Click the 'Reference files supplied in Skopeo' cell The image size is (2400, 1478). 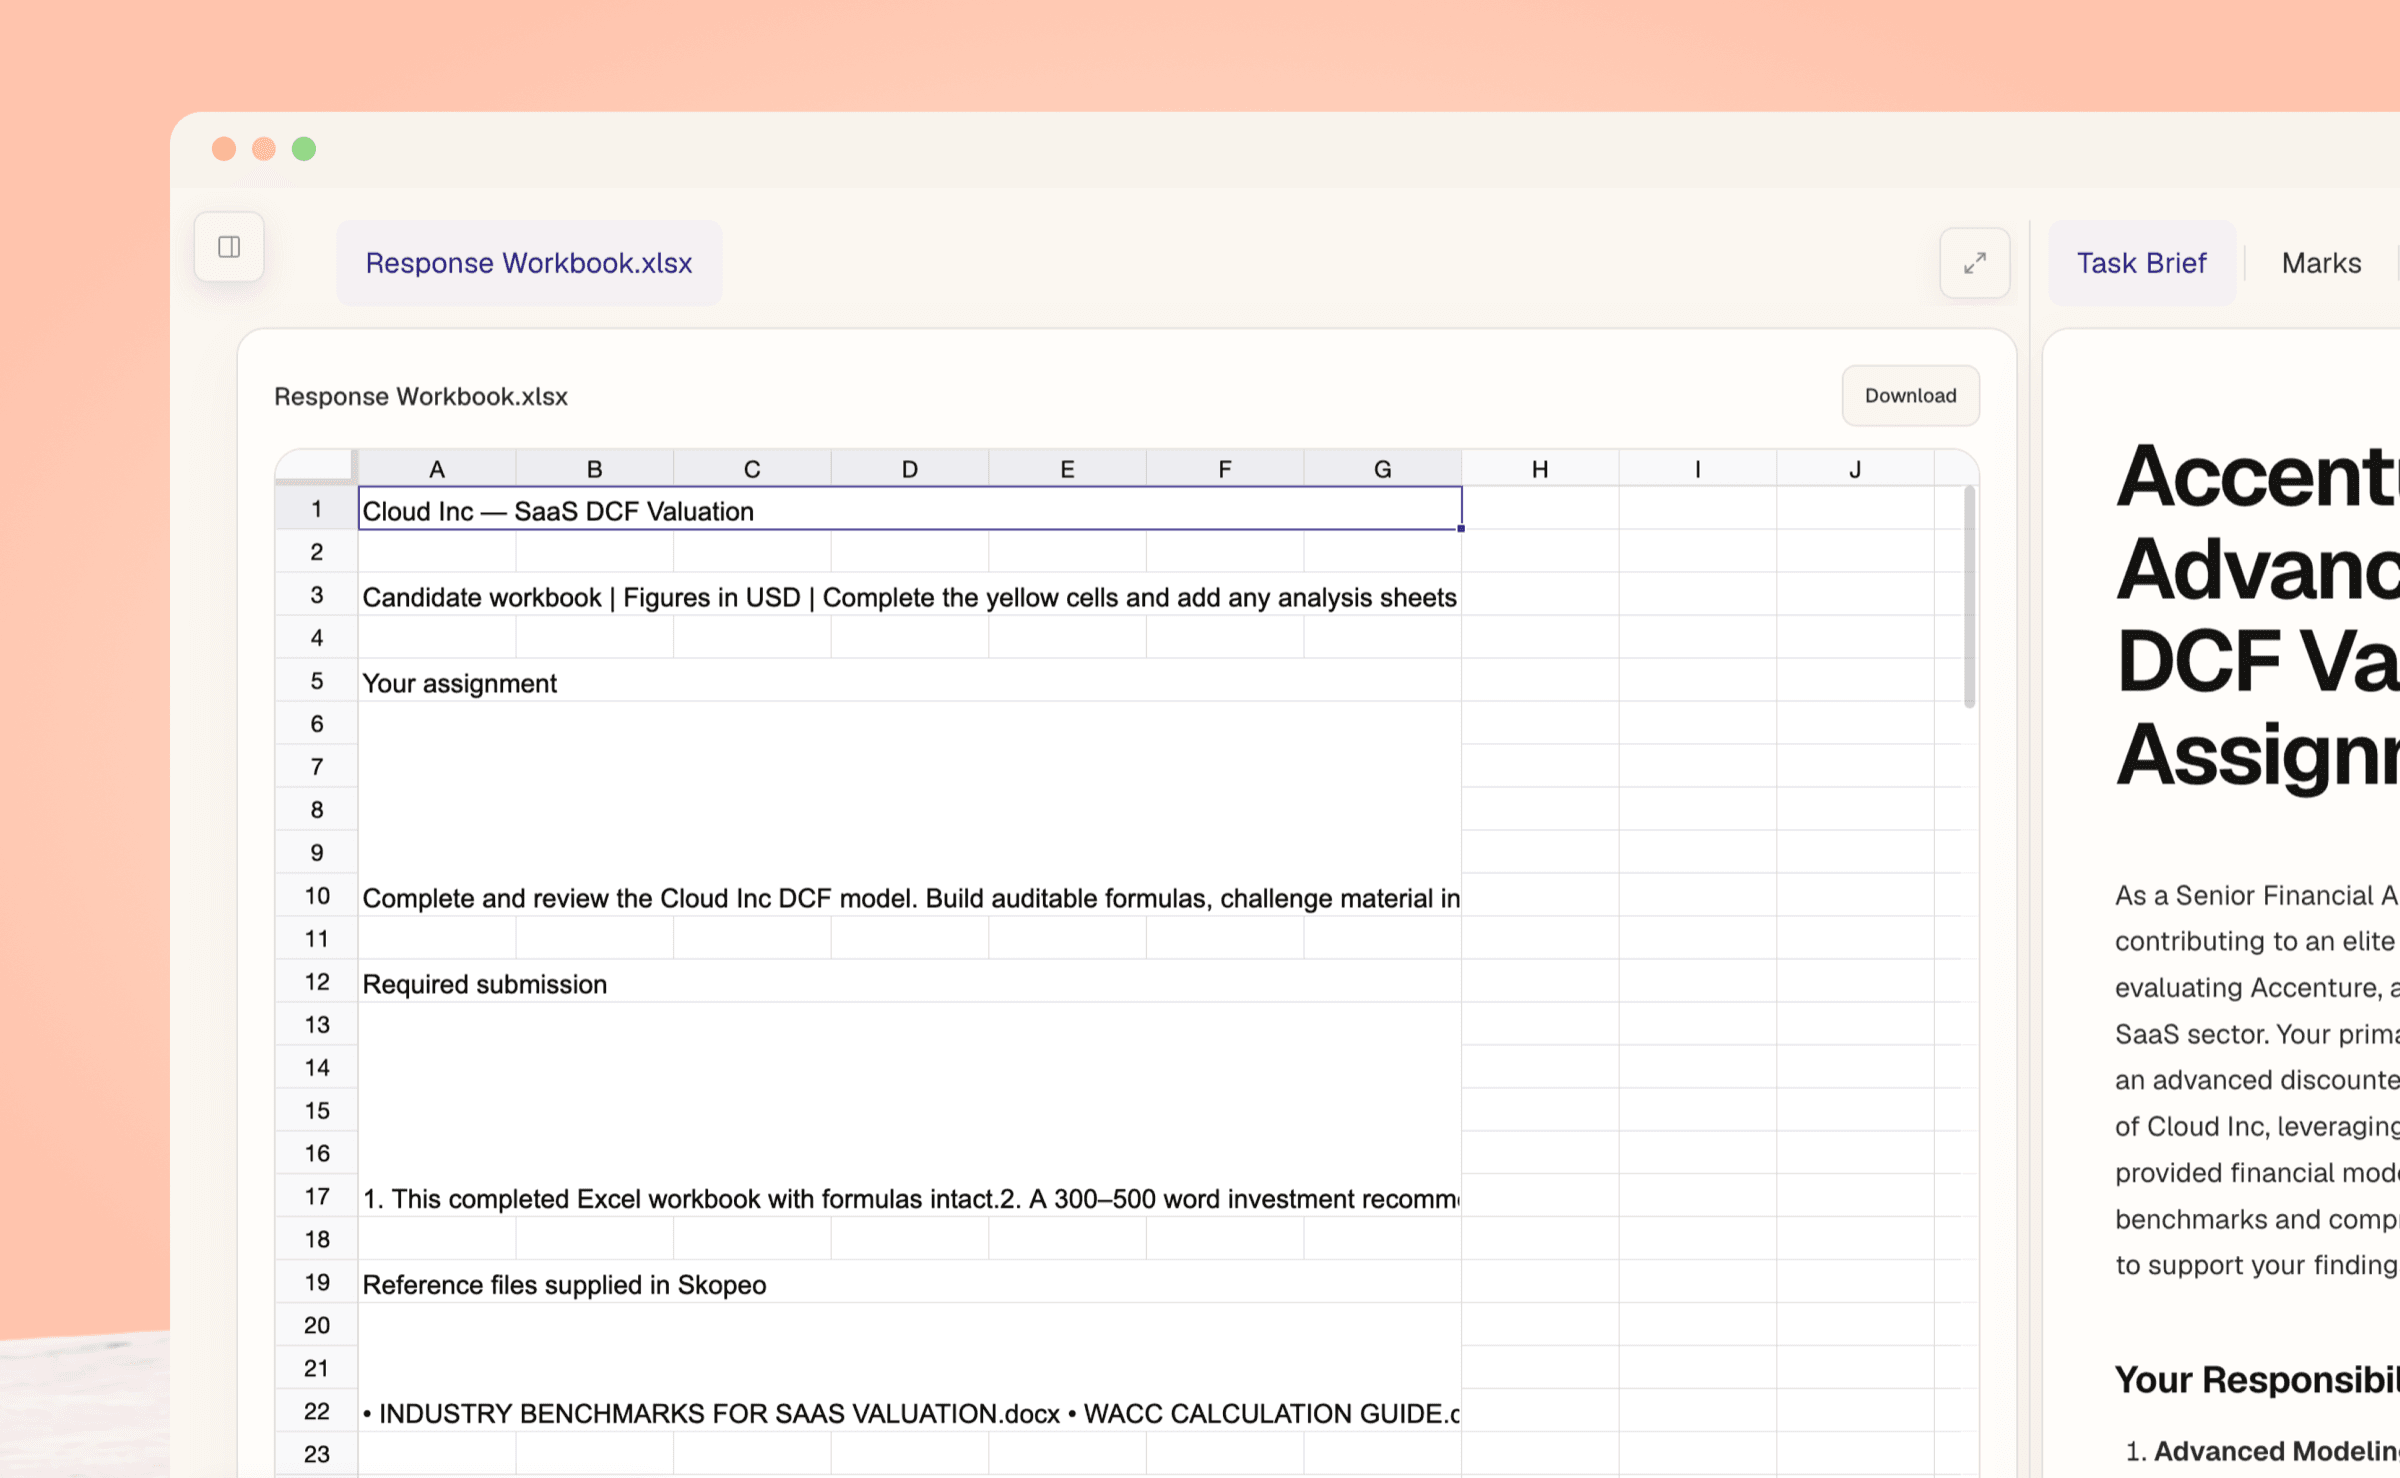(x=910, y=1282)
